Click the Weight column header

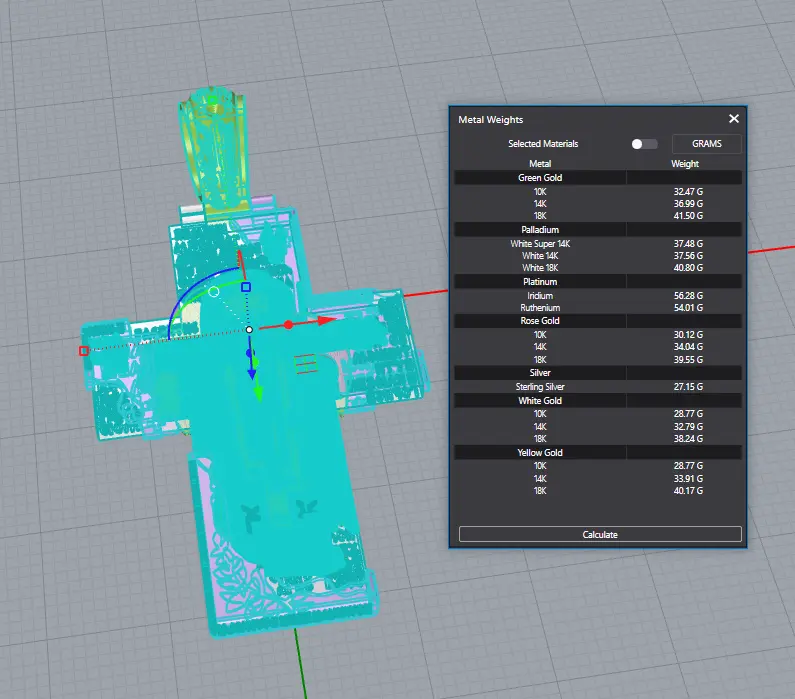tap(685, 164)
